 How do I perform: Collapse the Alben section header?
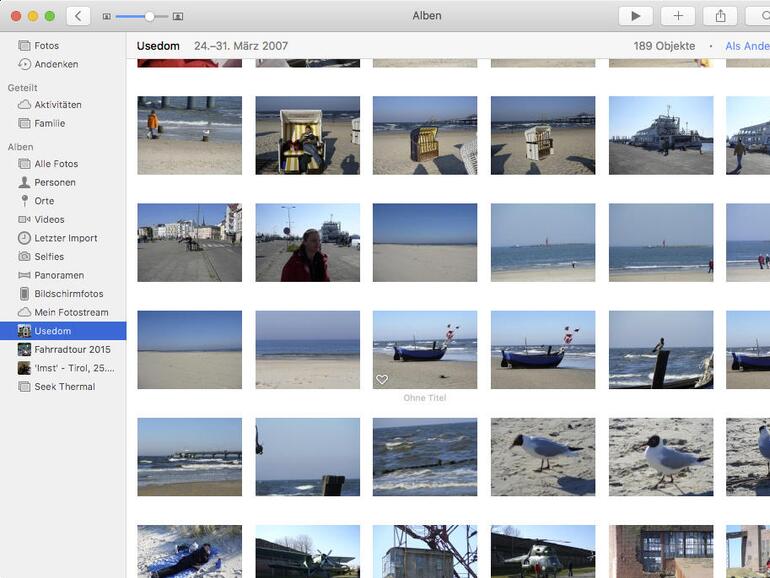click(x=21, y=147)
